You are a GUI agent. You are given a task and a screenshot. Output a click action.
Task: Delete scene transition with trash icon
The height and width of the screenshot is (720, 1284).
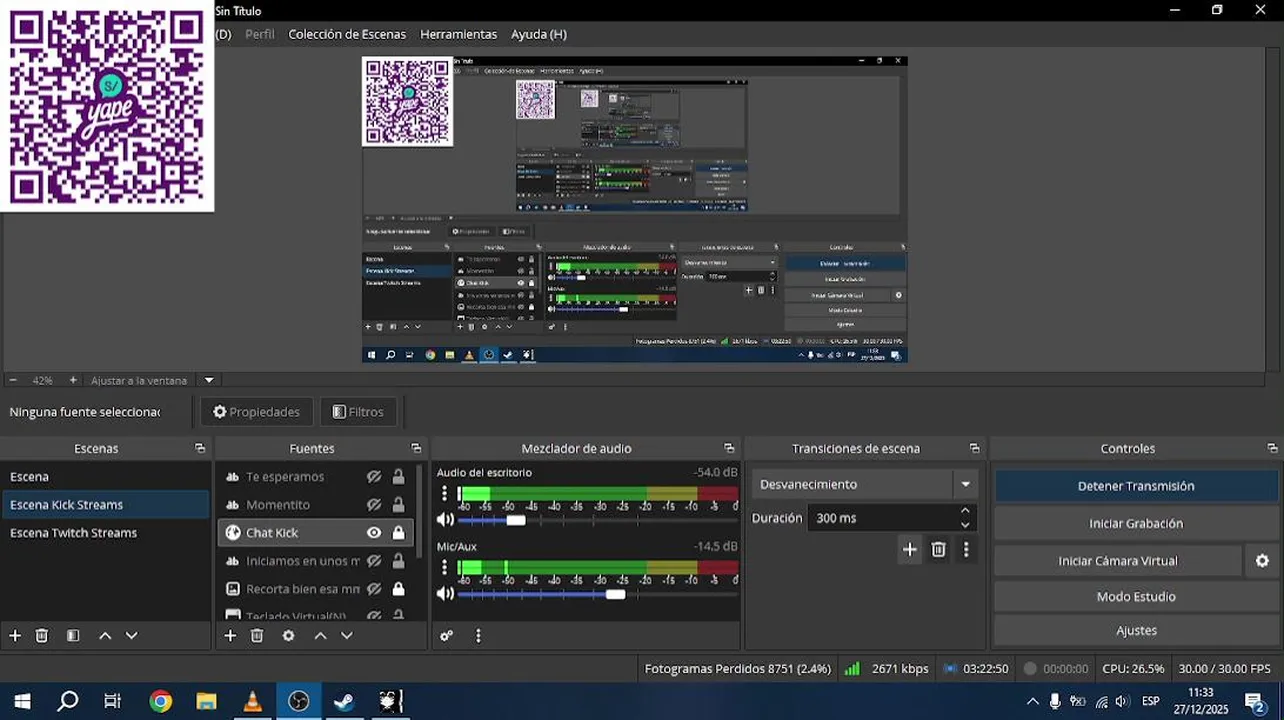[938, 549]
